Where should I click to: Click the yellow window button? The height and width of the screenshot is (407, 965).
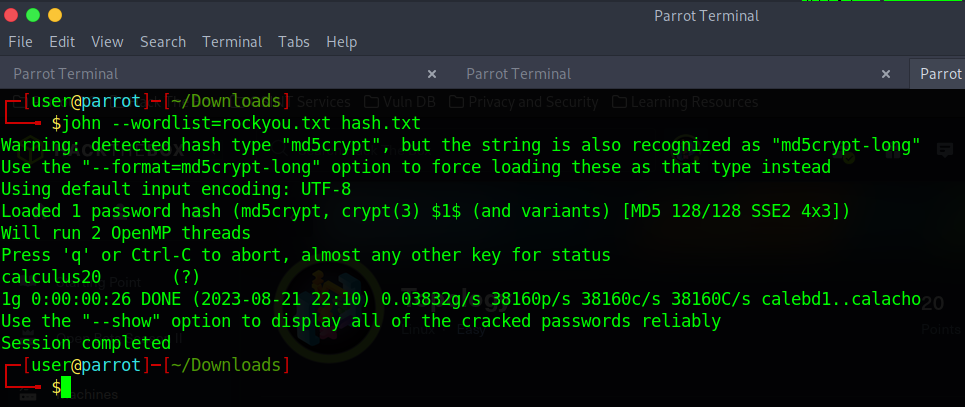[54, 15]
